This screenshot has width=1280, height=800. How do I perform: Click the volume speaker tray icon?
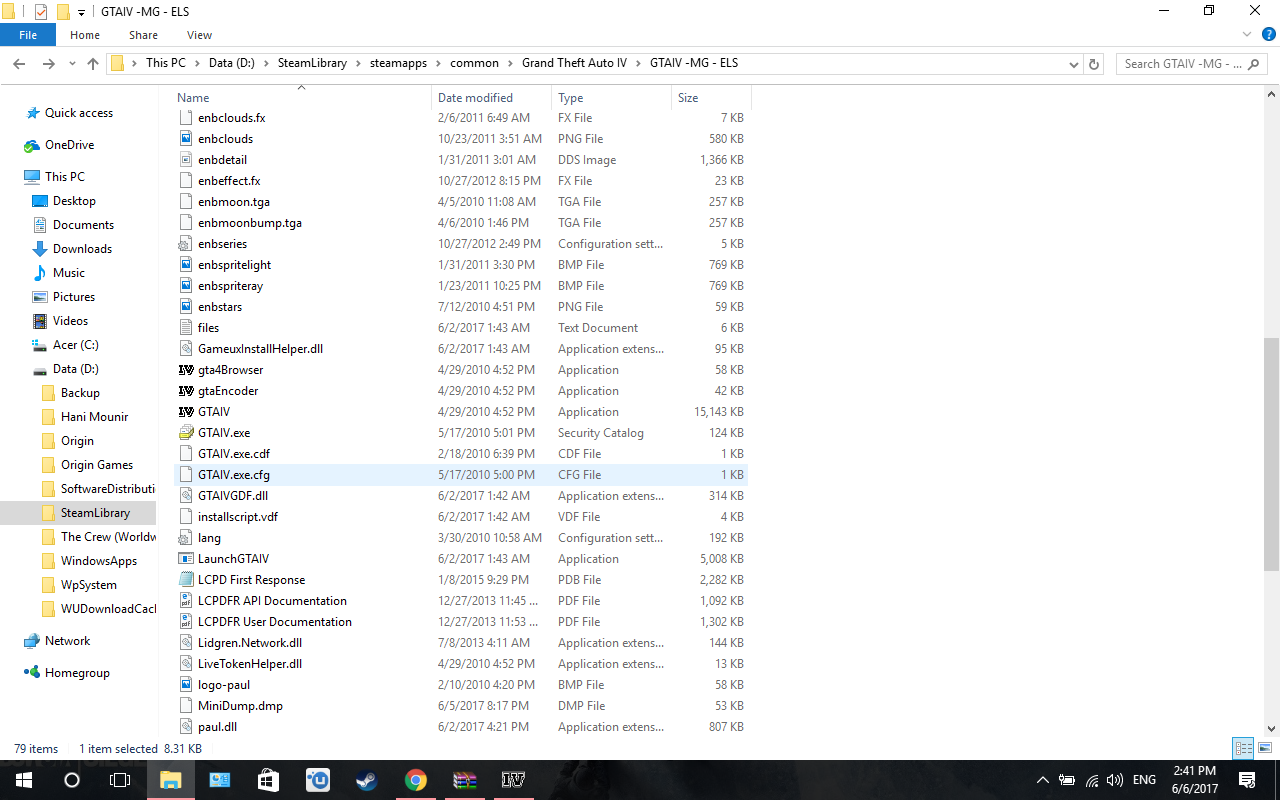(x=1115, y=780)
